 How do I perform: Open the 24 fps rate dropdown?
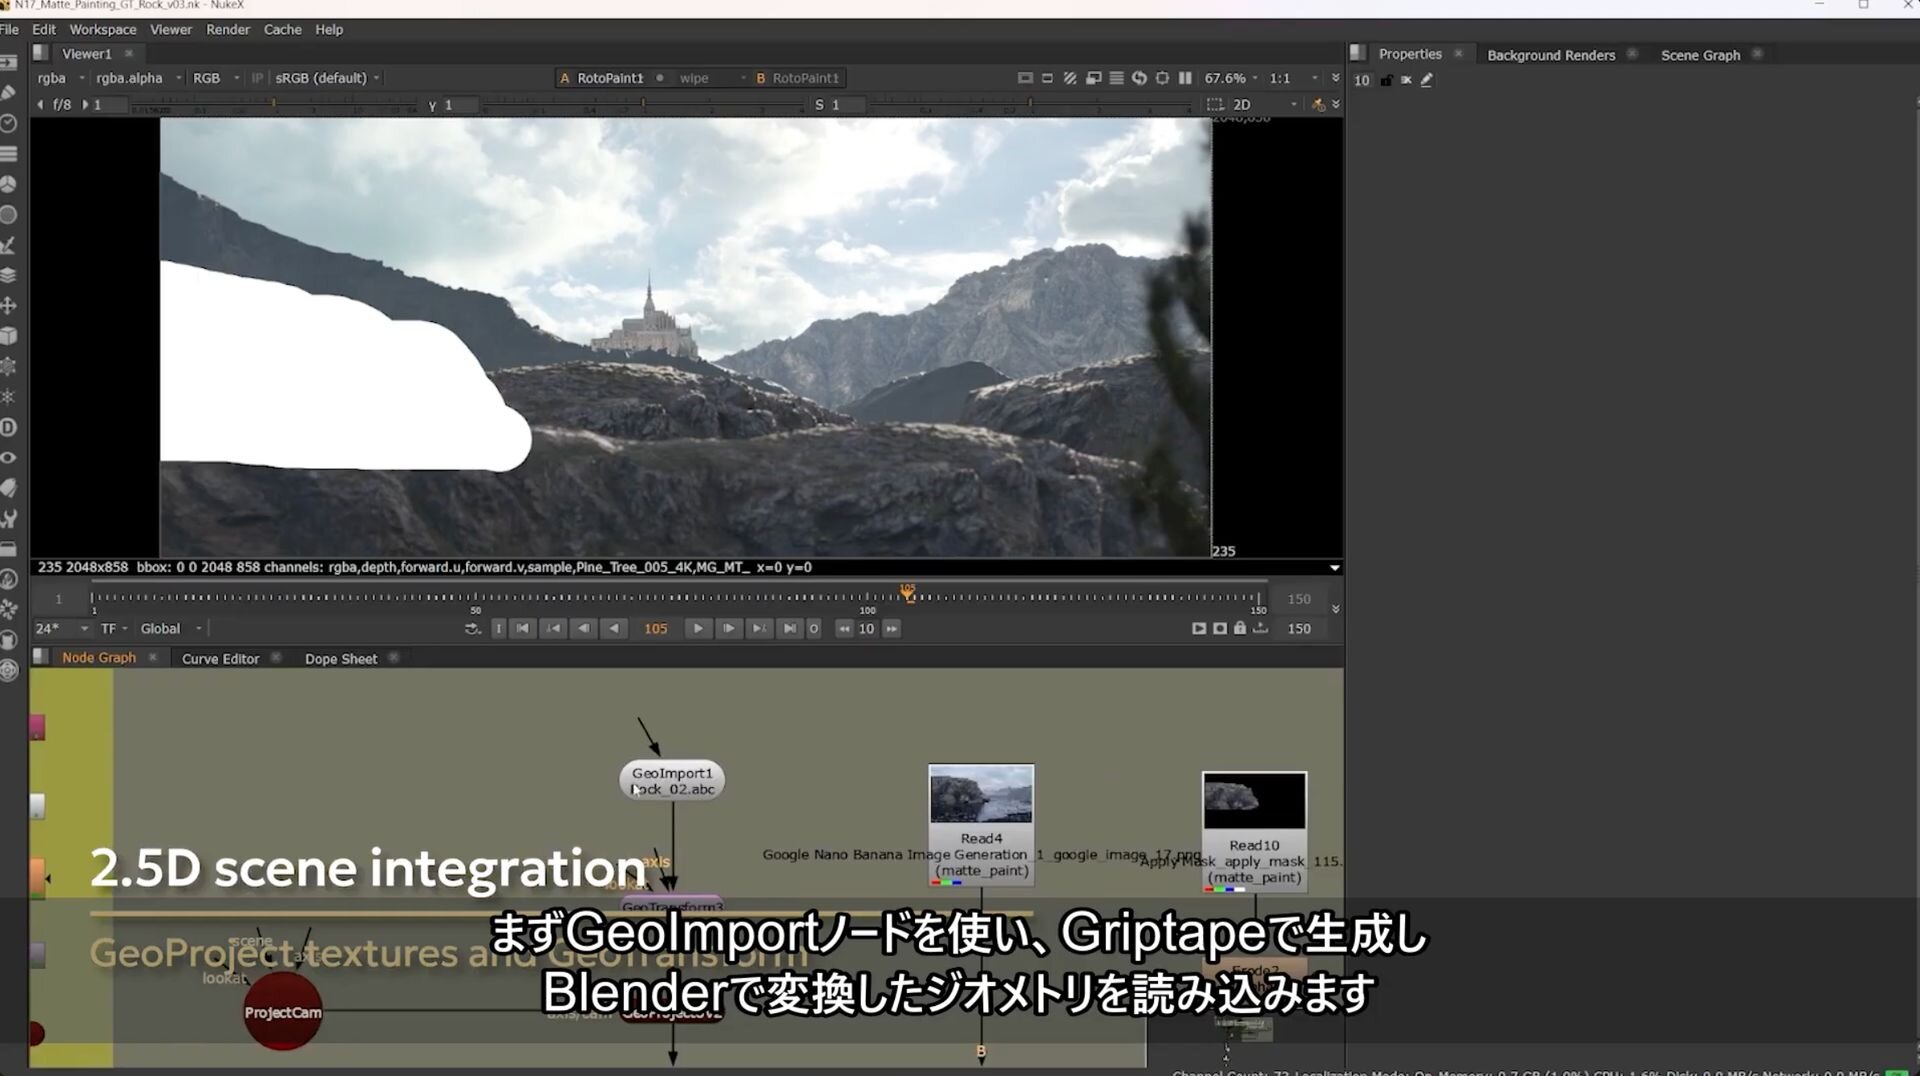(62, 629)
